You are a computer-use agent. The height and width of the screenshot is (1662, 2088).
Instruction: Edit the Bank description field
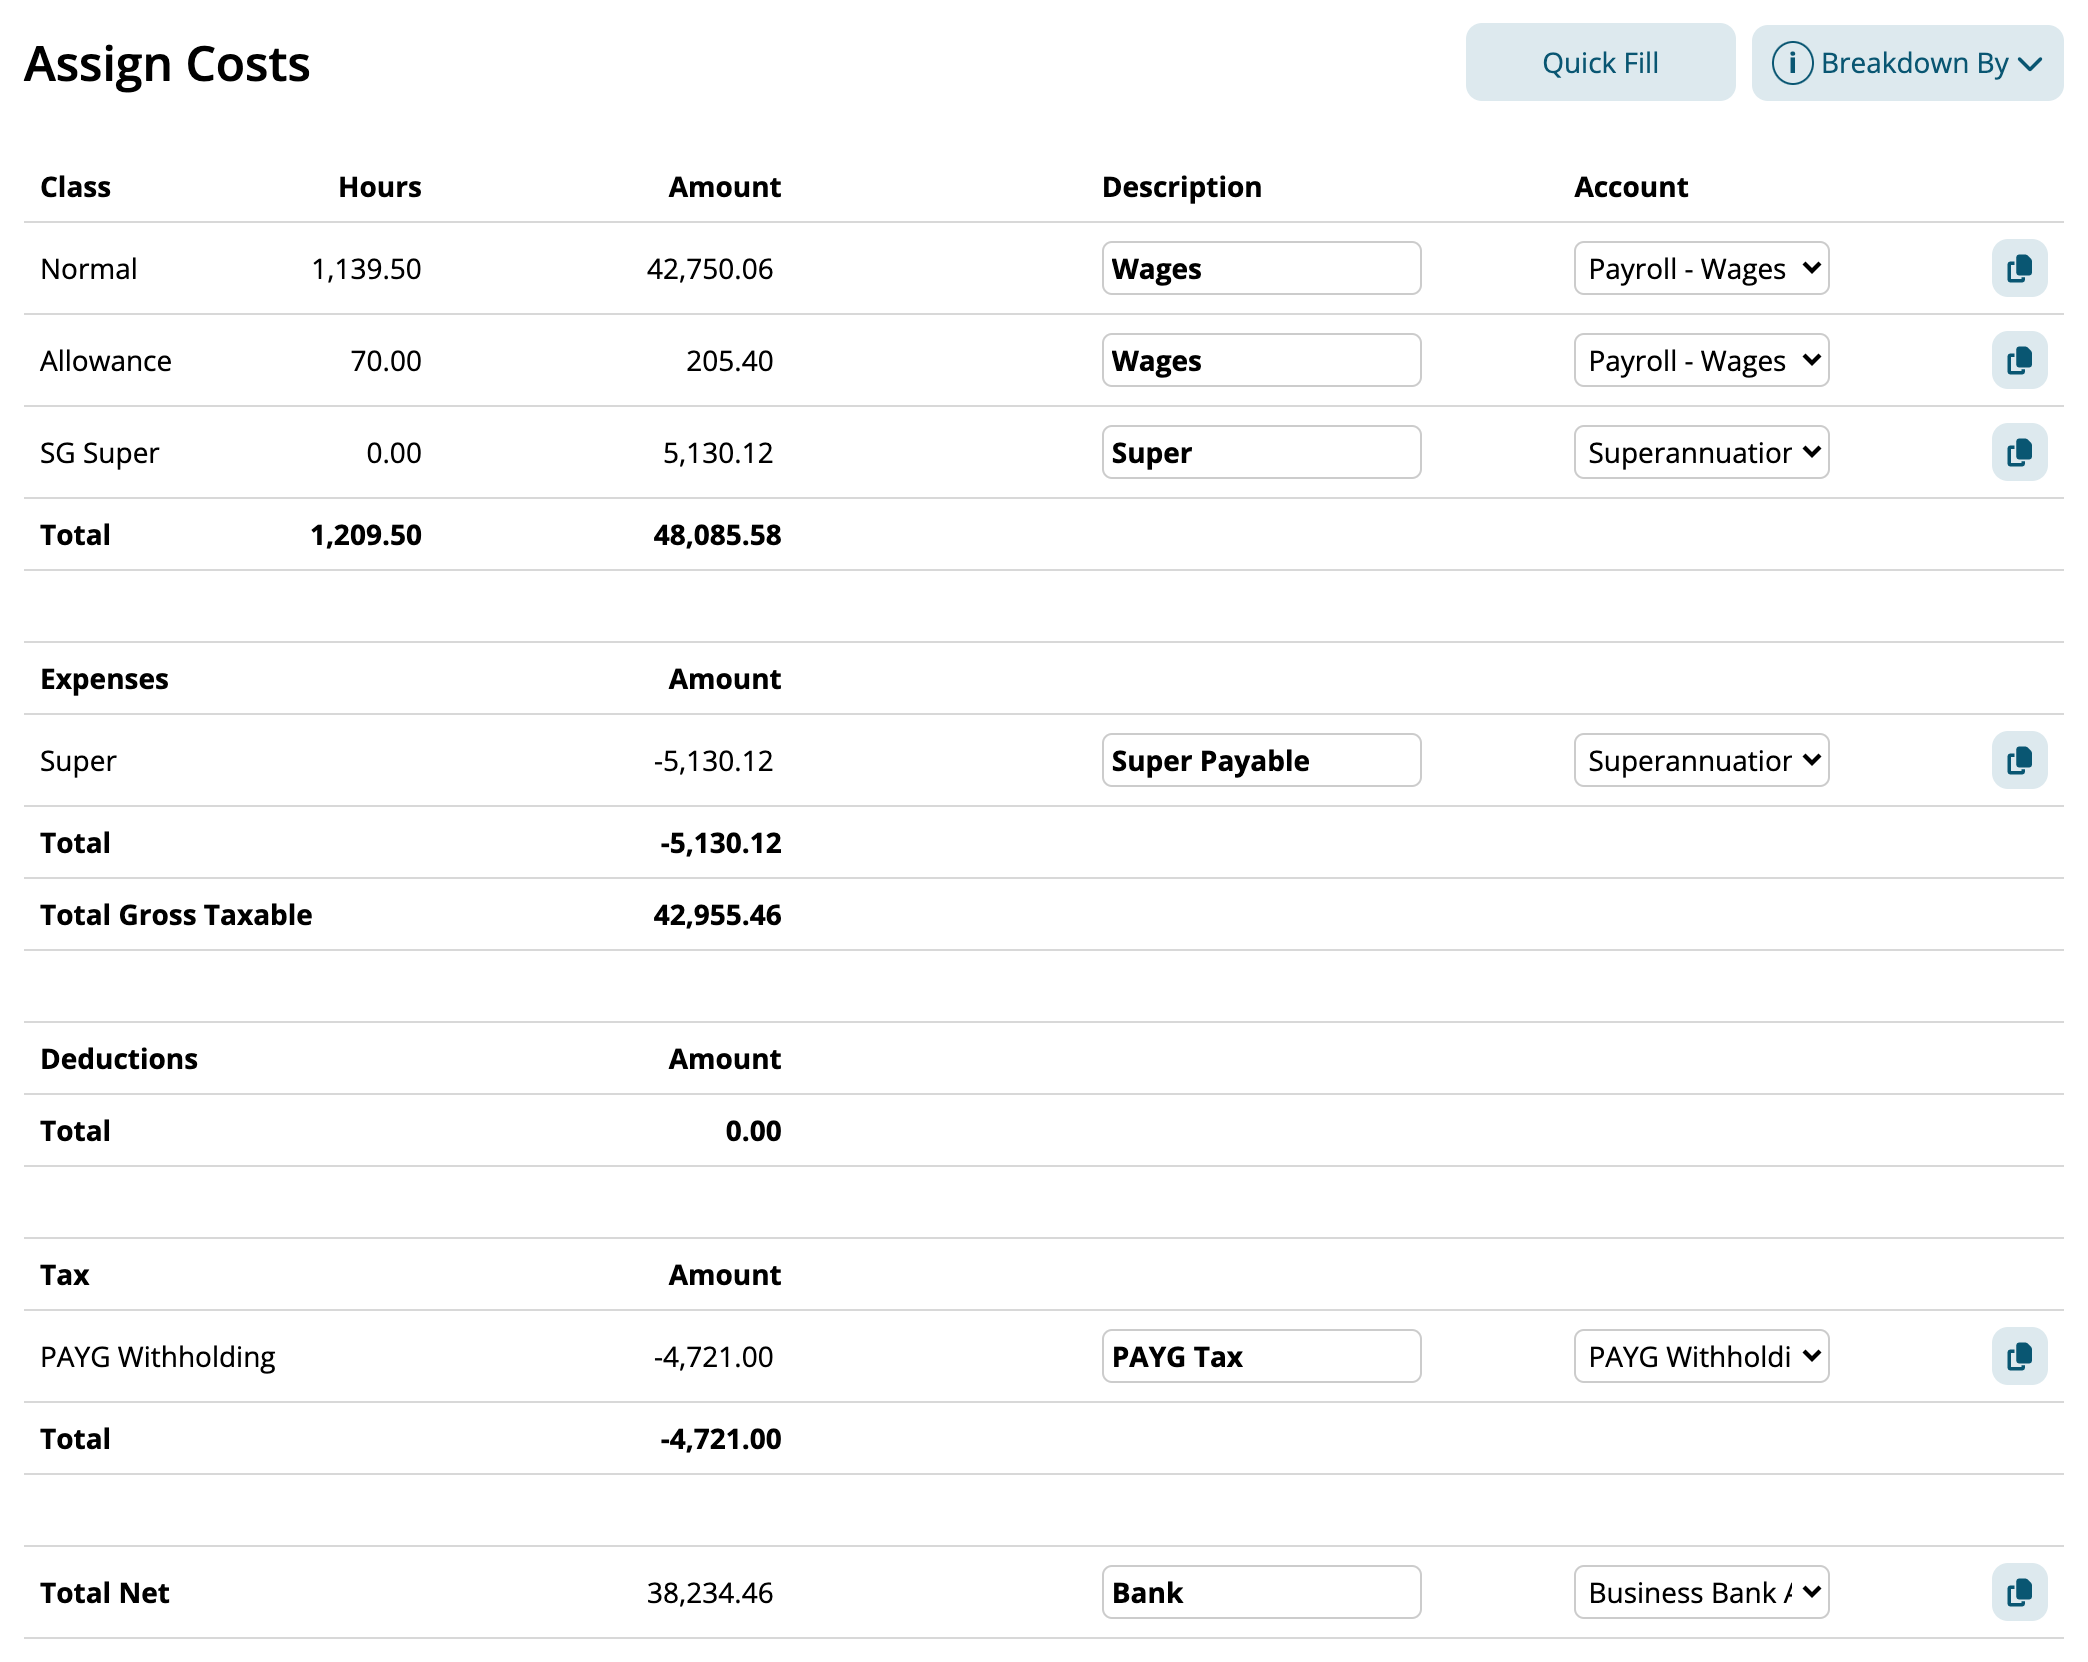coord(1261,1592)
